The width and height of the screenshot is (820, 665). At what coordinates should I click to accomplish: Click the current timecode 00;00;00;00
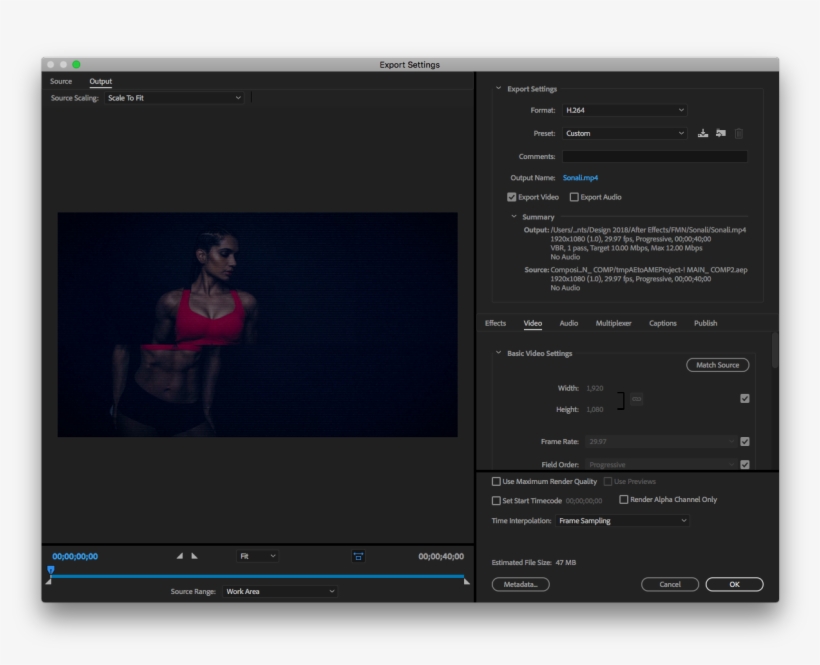(75, 556)
